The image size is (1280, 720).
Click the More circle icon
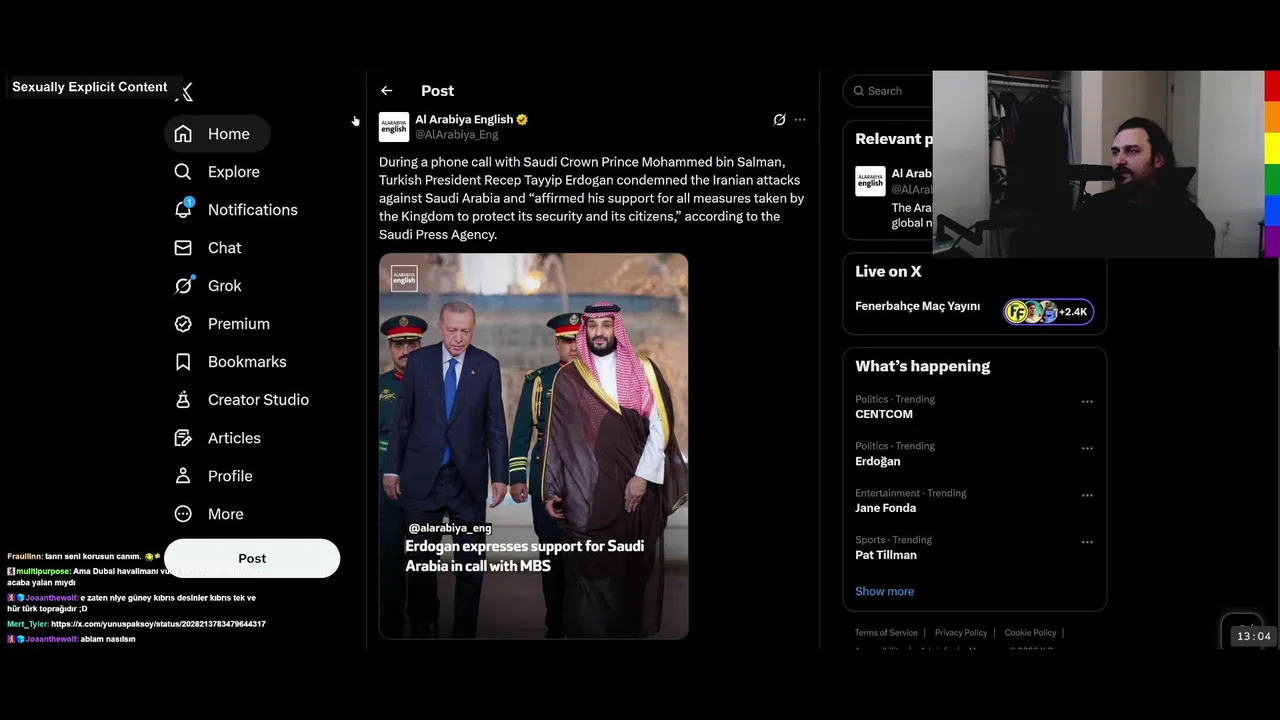(183, 514)
